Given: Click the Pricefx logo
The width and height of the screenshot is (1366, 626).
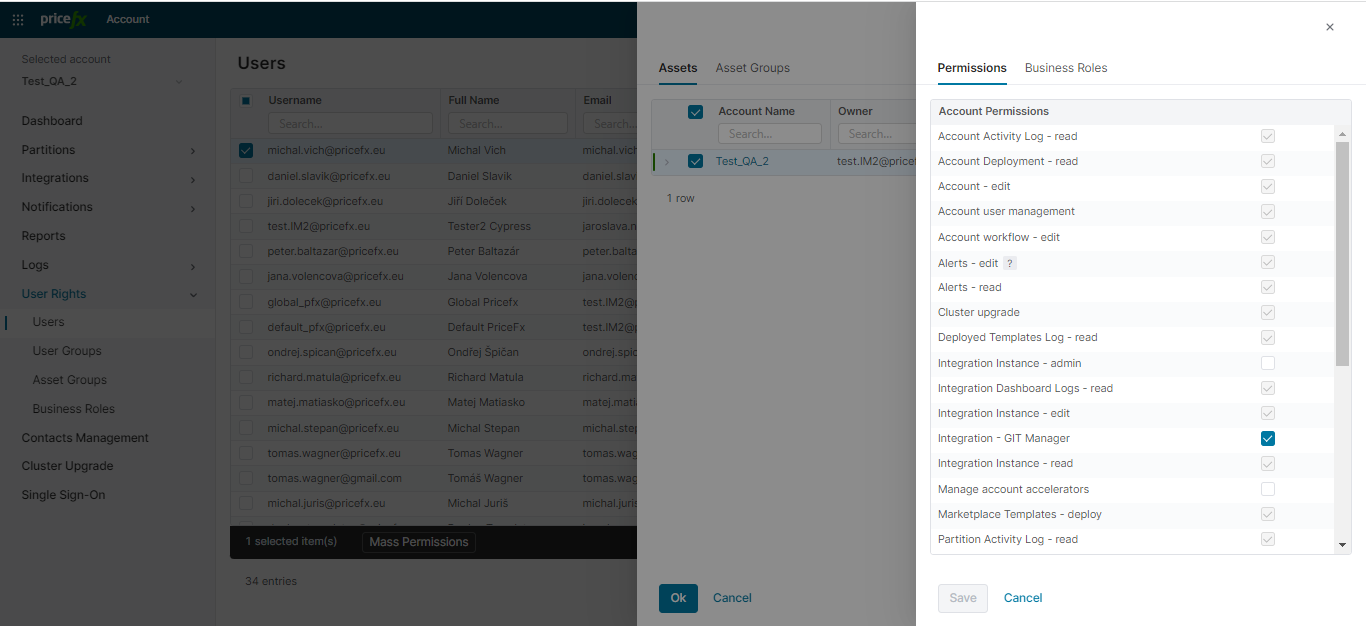Looking at the screenshot, I should (x=64, y=19).
